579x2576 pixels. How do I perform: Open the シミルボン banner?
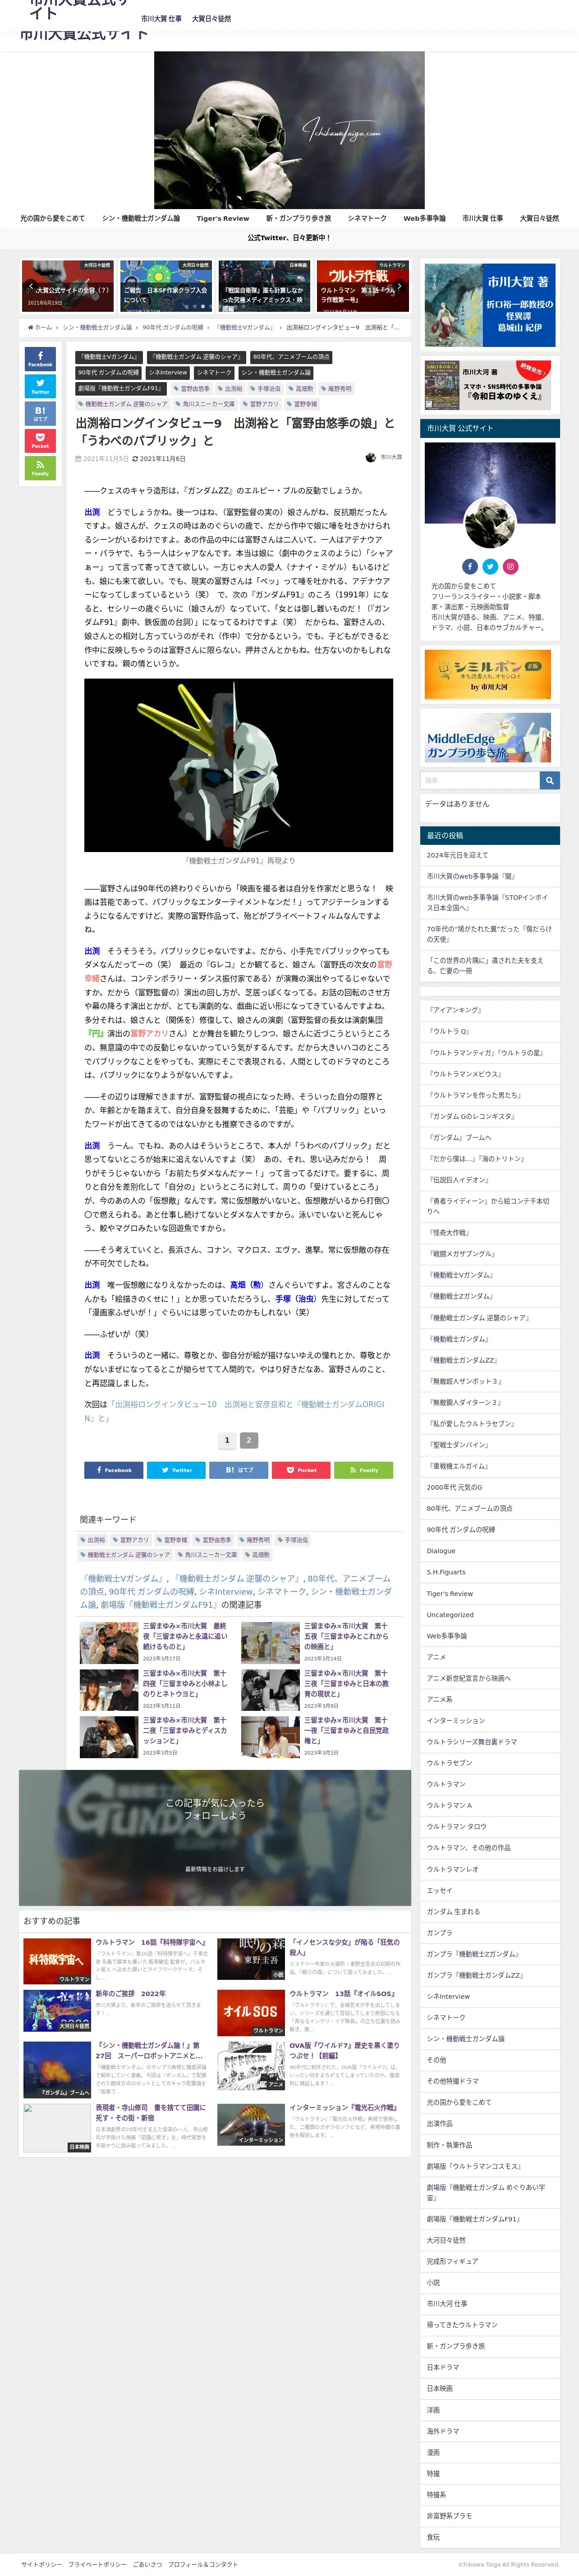(x=488, y=674)
